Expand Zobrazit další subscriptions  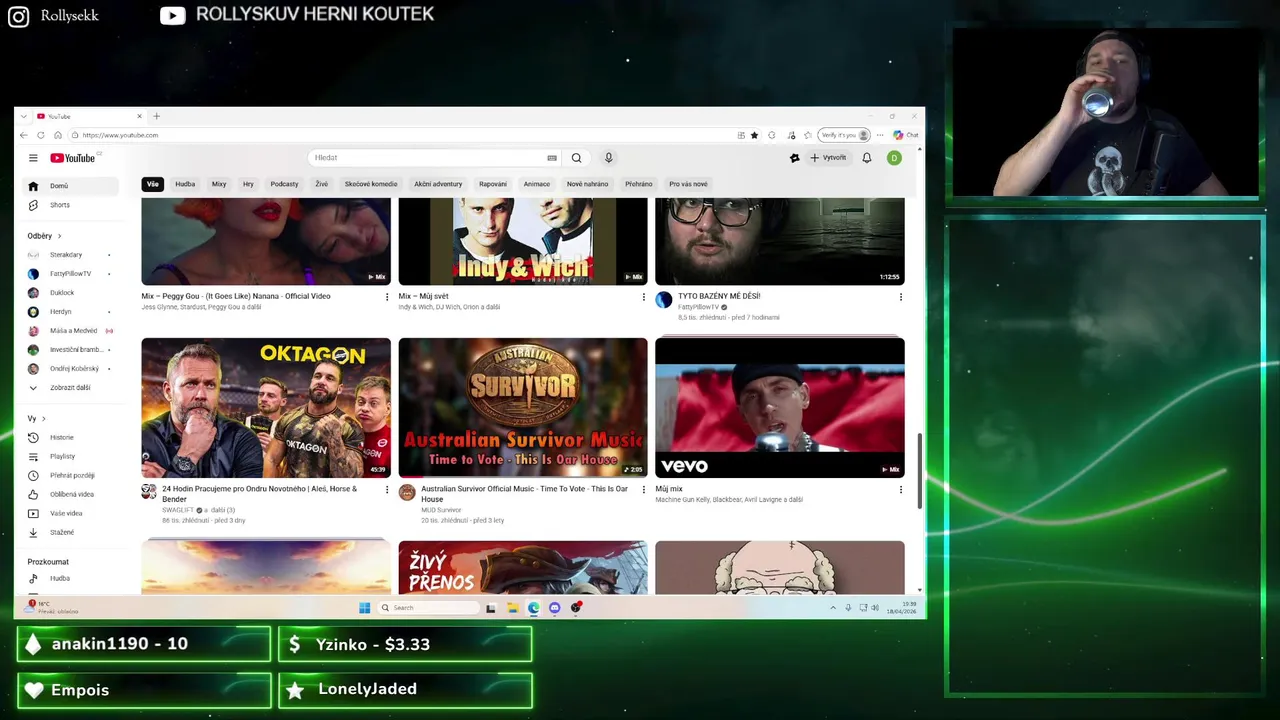70,387
